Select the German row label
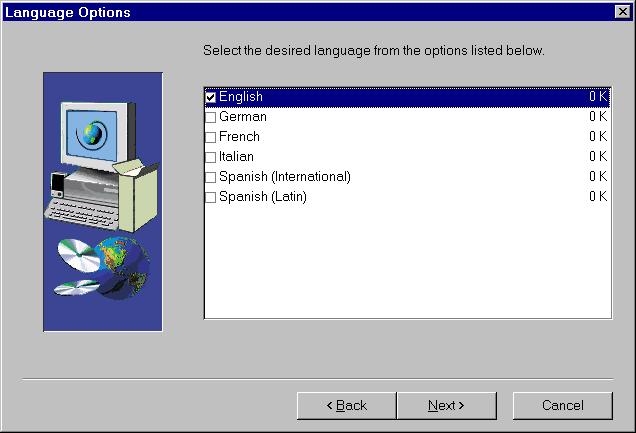The height and width of the screenshot is (433, 636). [243, 117]
